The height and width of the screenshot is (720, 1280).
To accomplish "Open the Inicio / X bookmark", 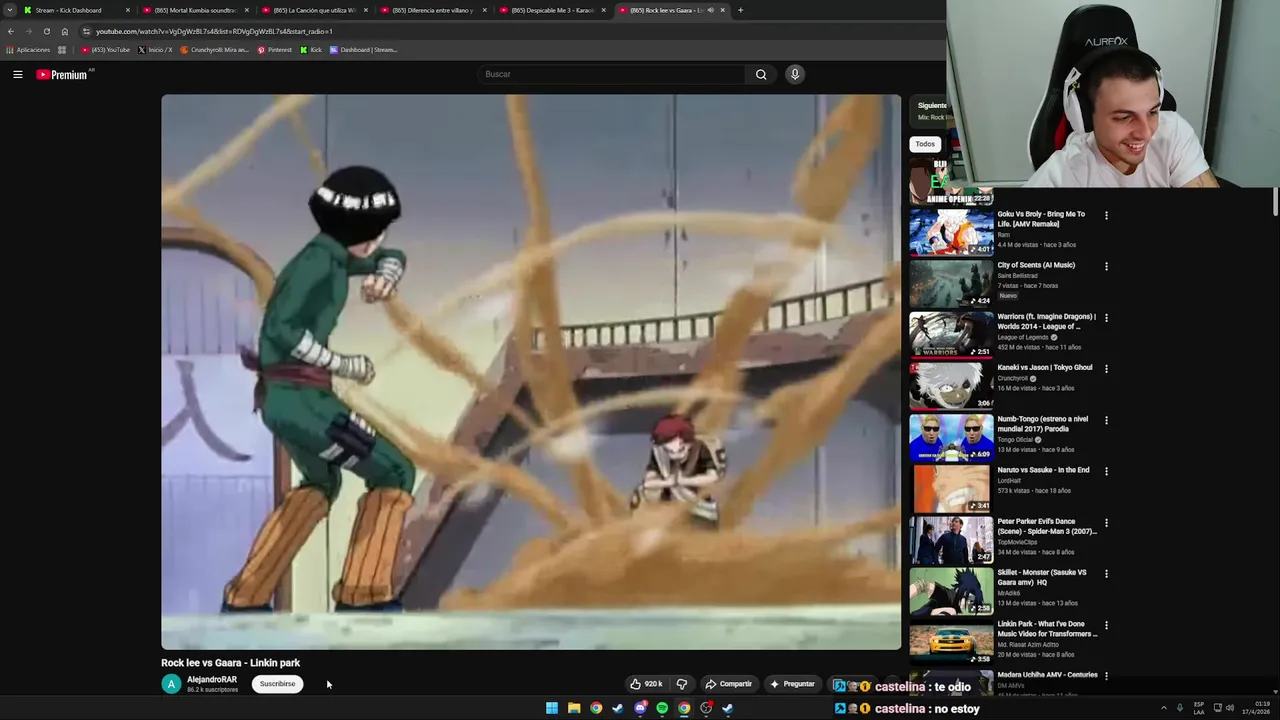I will pos(155,50).
